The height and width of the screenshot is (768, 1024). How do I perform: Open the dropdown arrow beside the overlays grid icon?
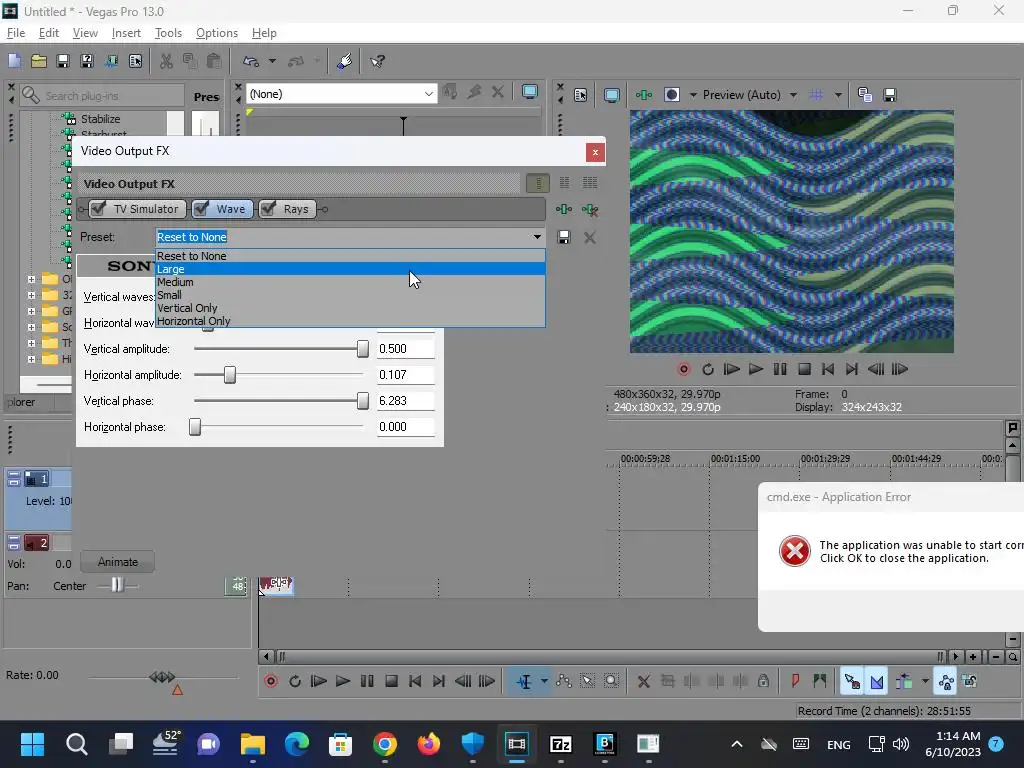pyautogui.click(x=839, y=95)
